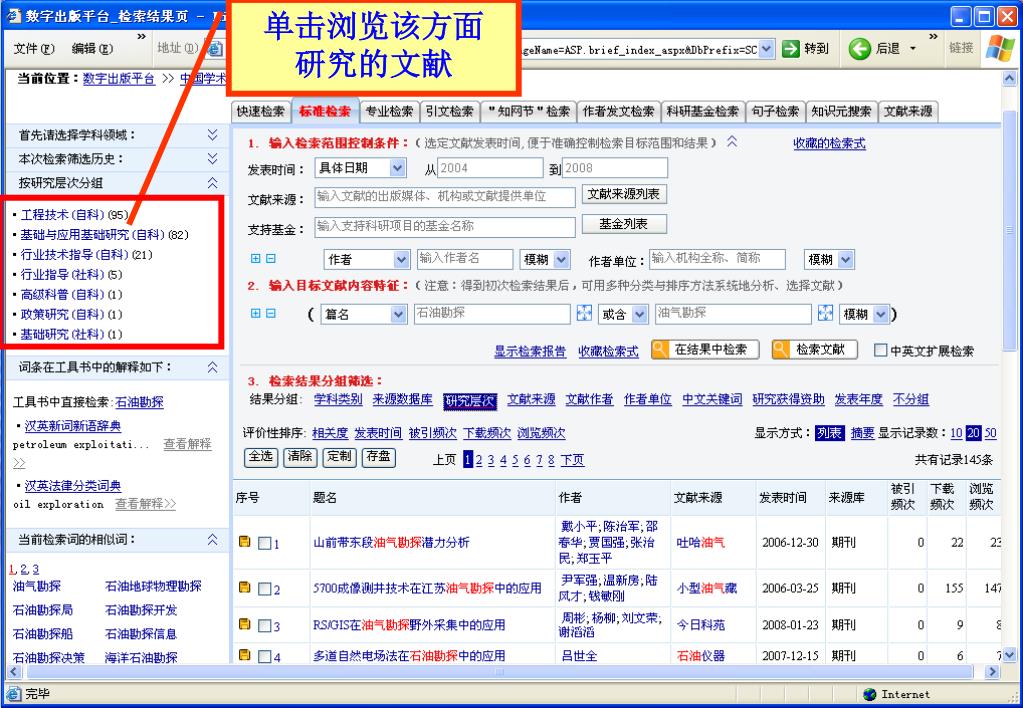Sort results by 被引频次
This screenshot has height=708, width=1023.
pyautogui.click(x=433, y=433)
